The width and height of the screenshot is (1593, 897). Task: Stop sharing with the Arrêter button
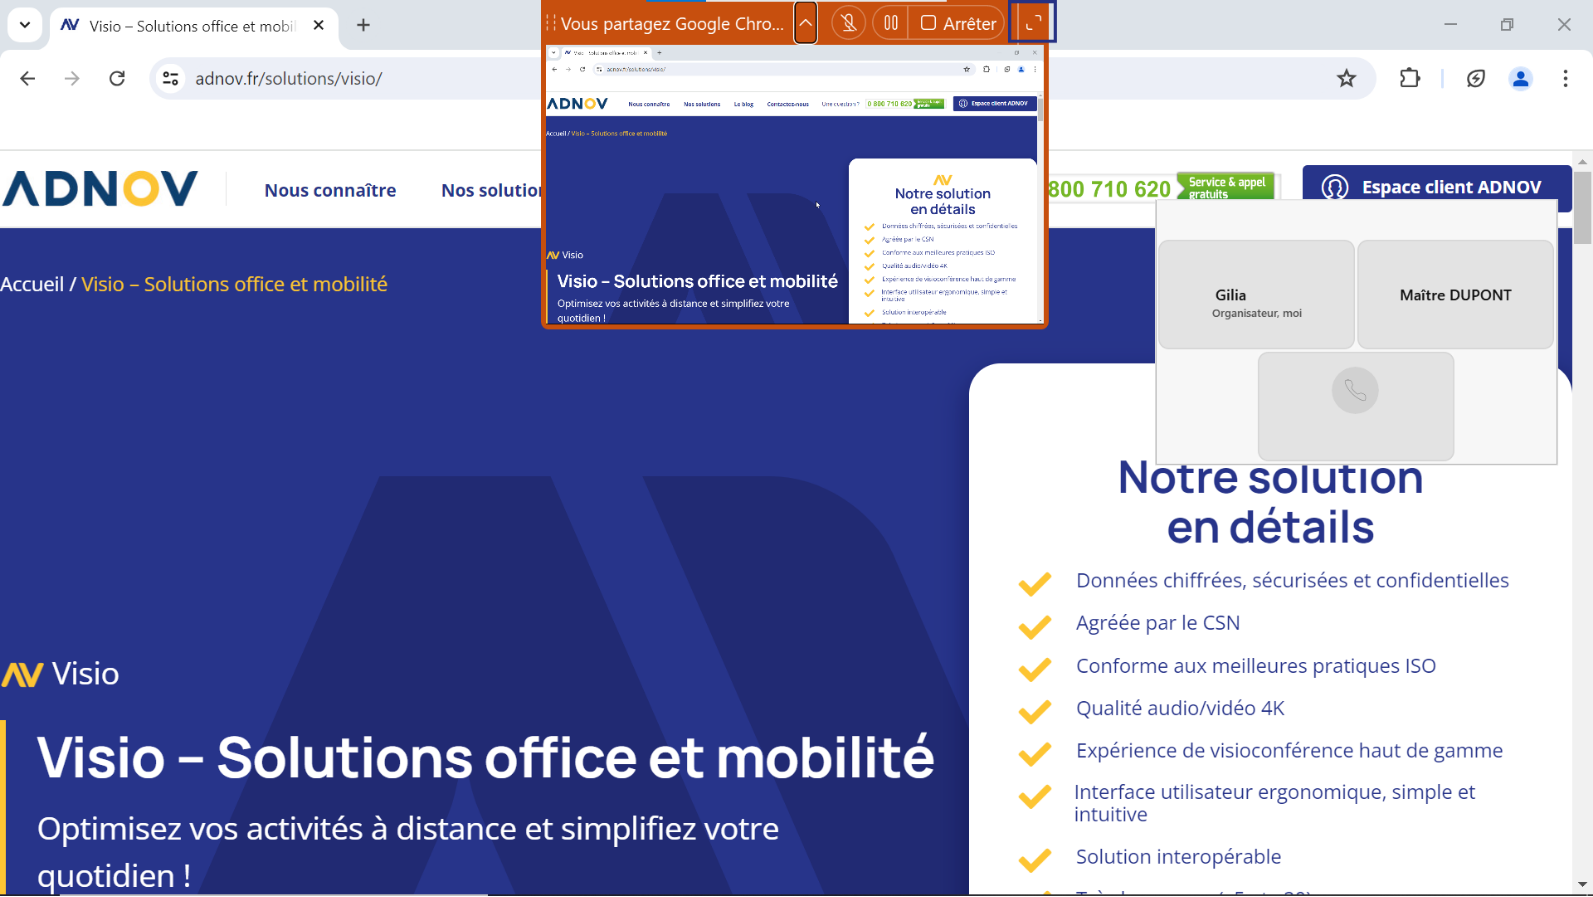pos(958,23)
